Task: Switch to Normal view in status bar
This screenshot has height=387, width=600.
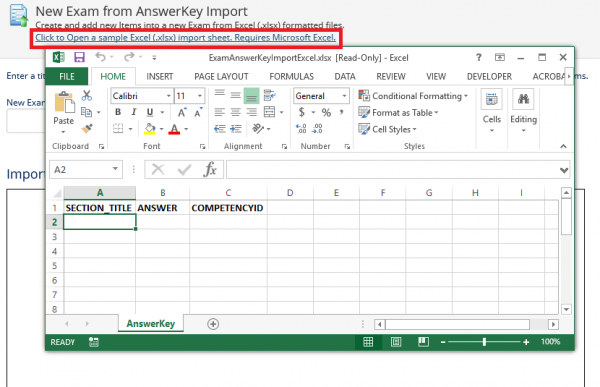Action: click(368, 342)
